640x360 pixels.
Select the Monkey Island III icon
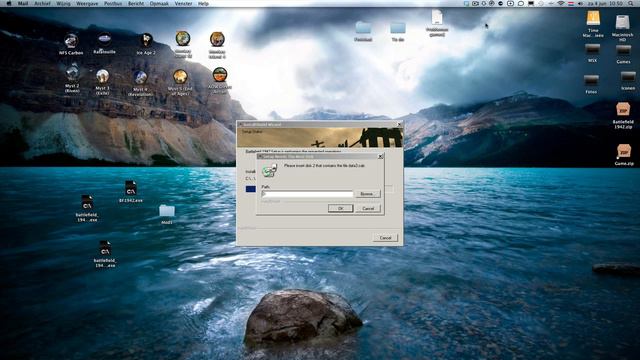click(x=183, y=39)
